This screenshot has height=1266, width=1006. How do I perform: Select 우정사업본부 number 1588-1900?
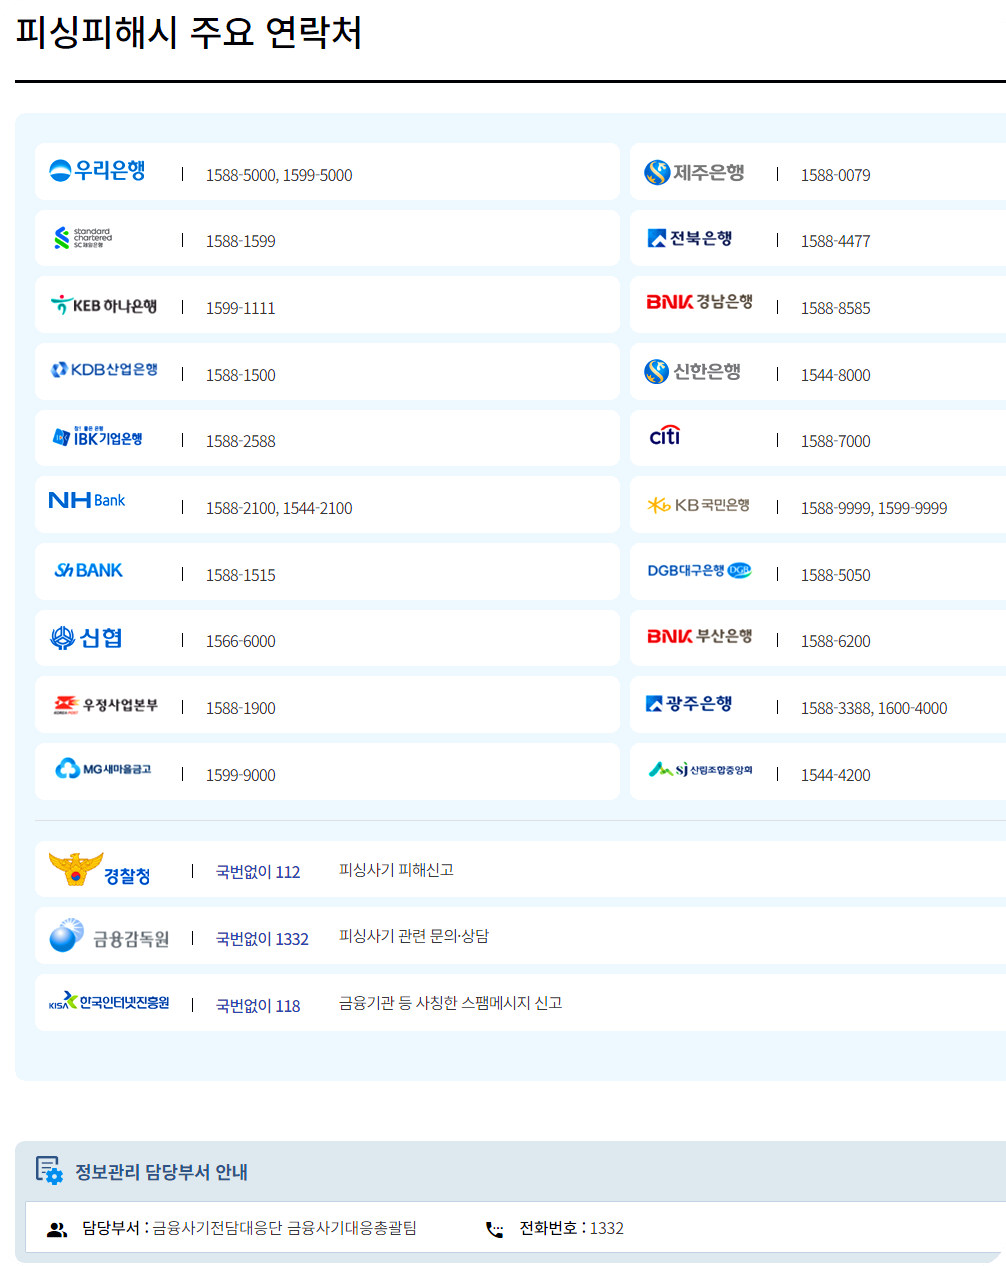tap(241, 708)
